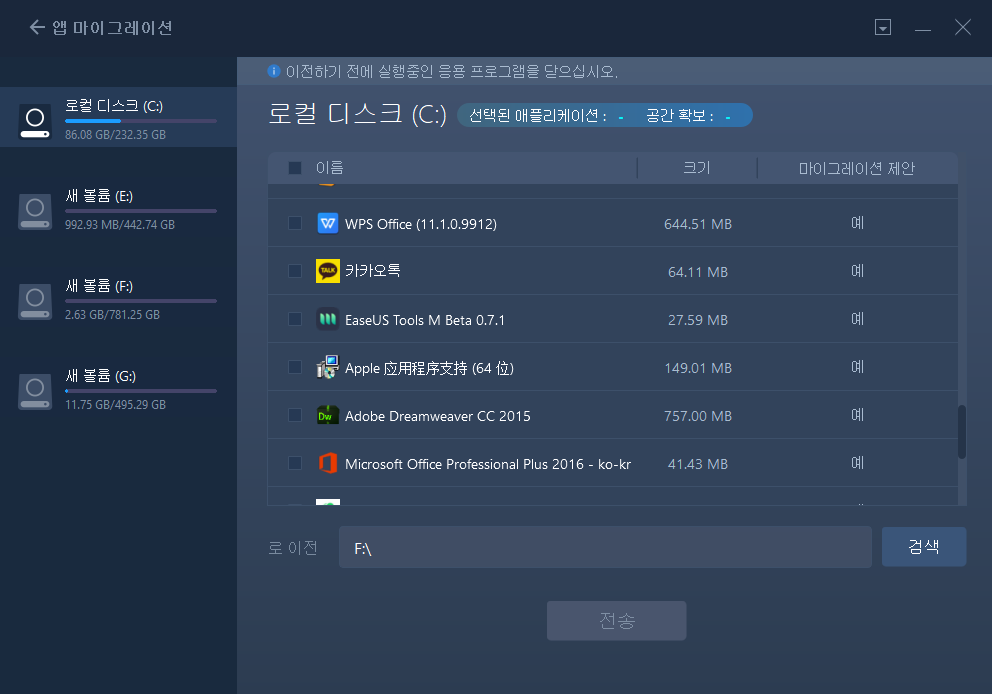
Task: Click the 로컬 디스크 (C:) usage bar
Action: coord(140,121)
